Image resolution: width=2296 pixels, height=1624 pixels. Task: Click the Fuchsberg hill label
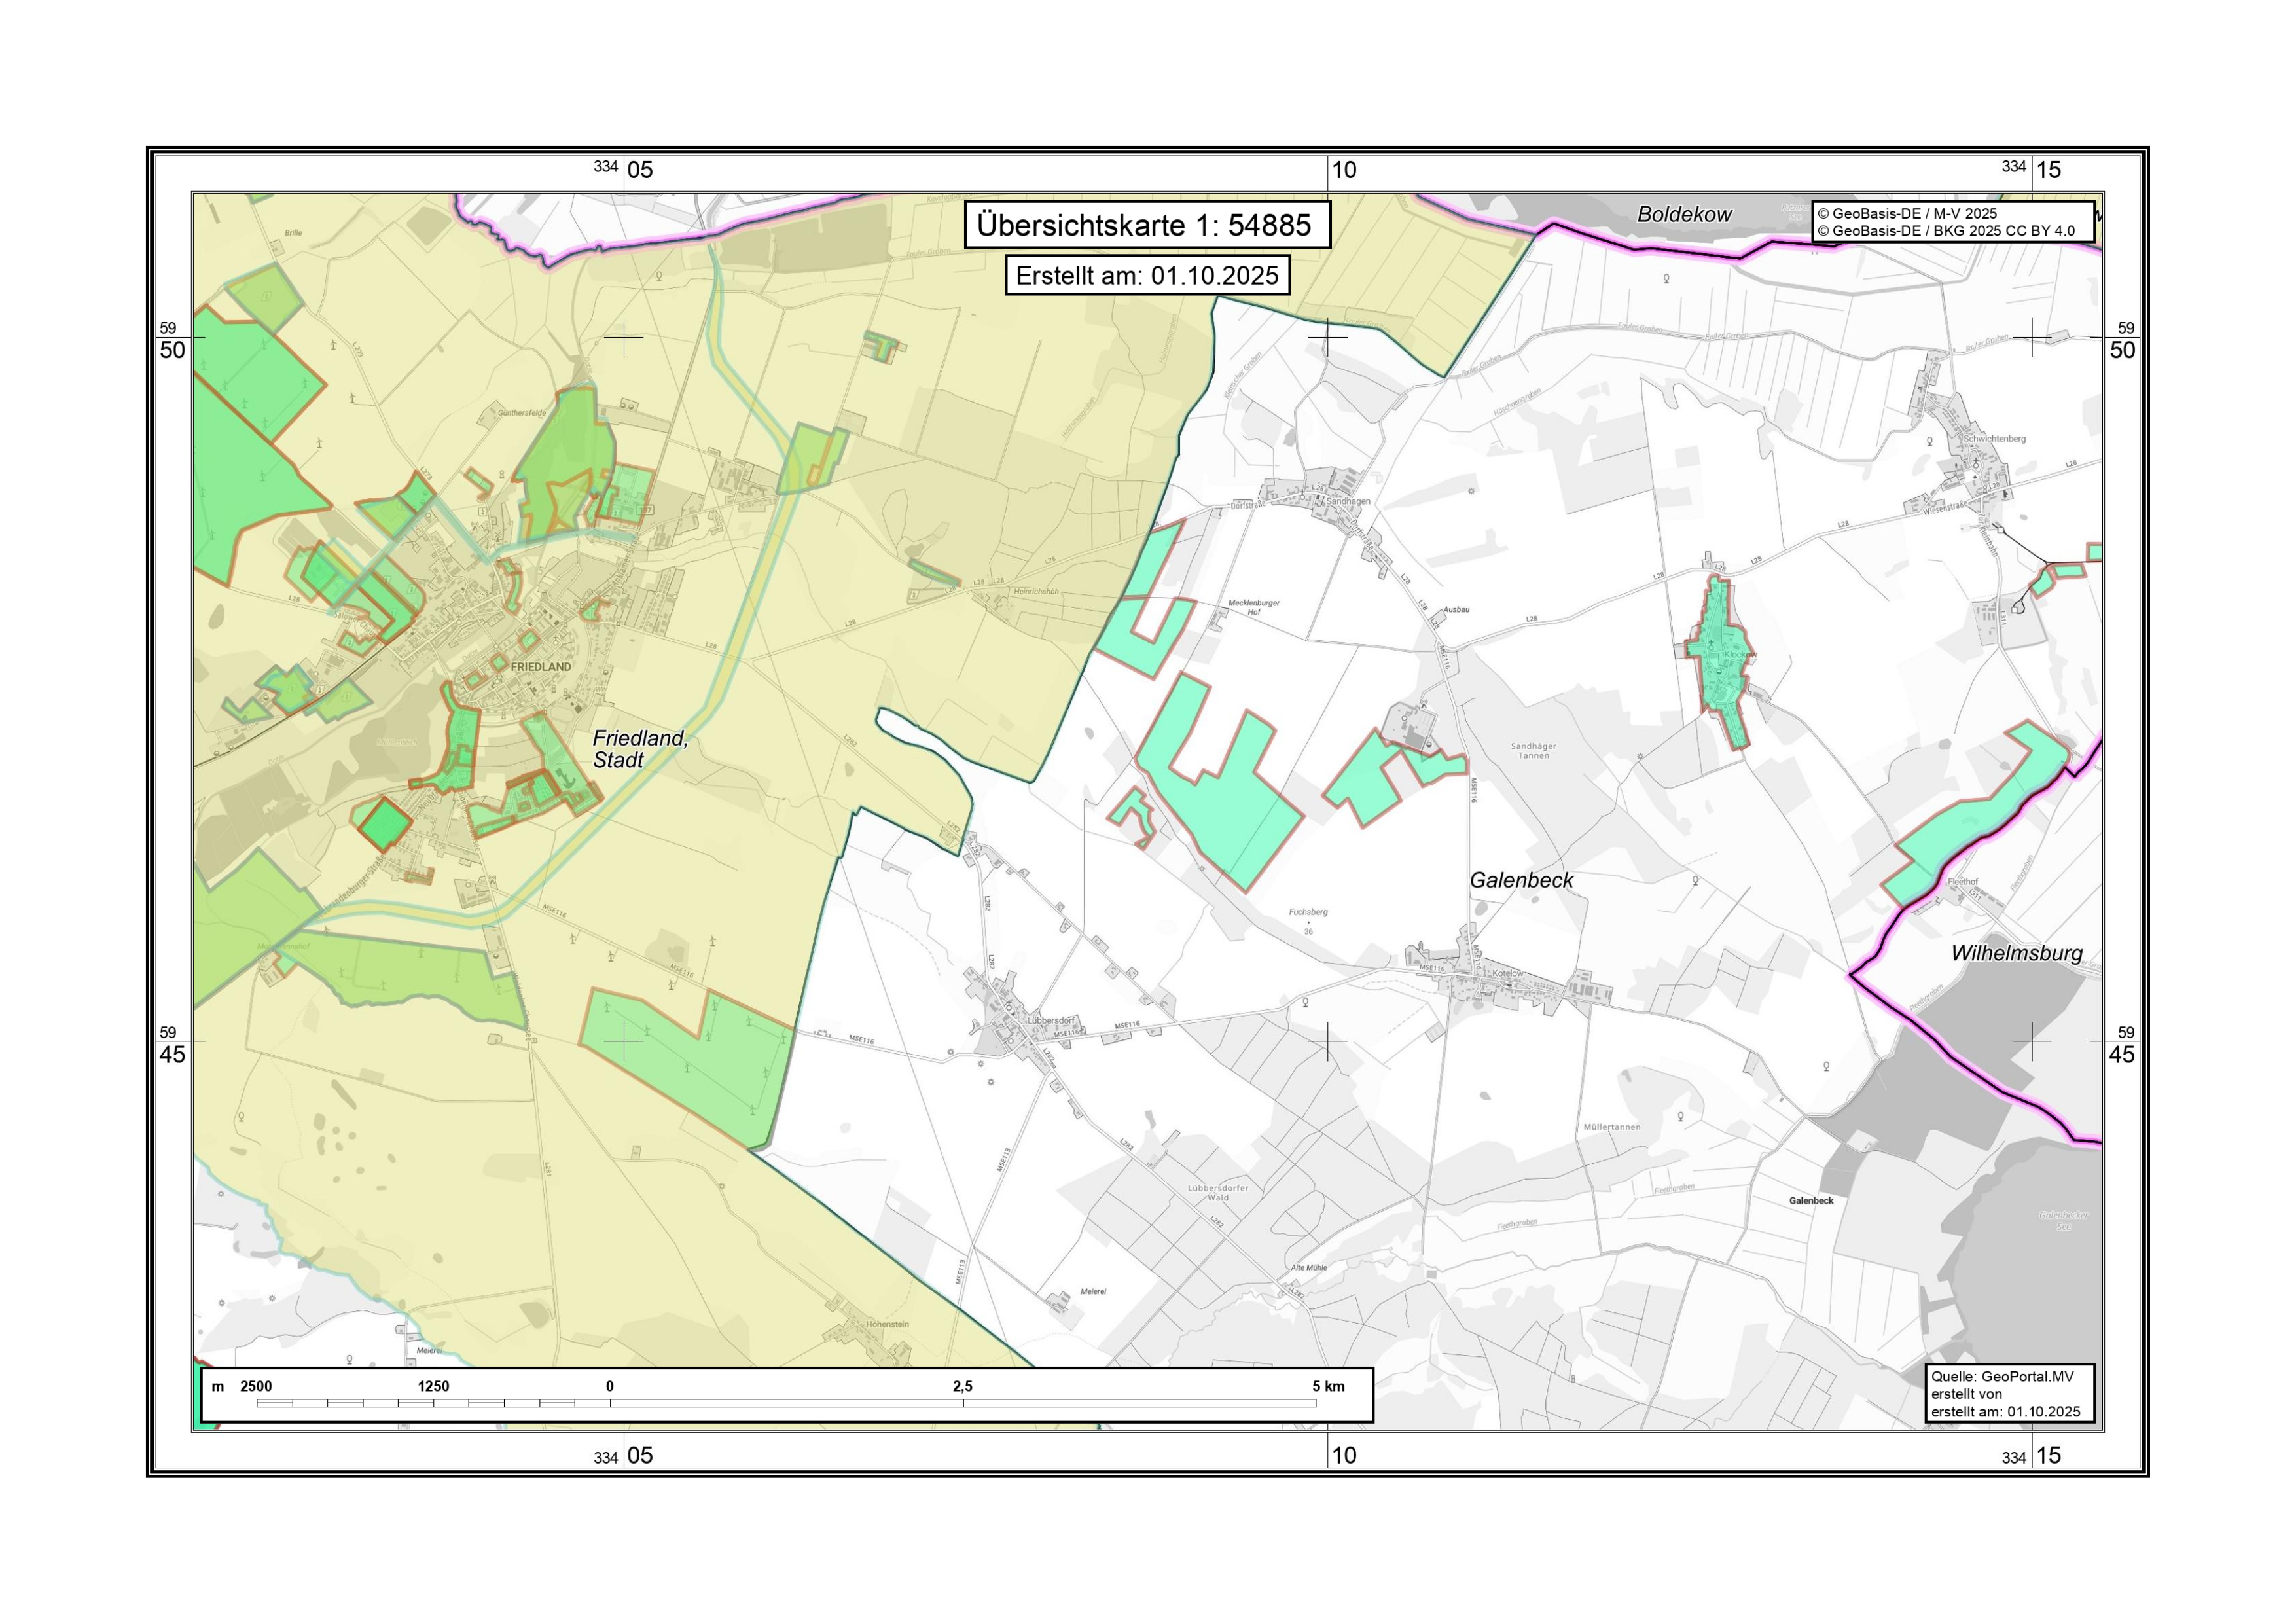[x=1308, y=912]
